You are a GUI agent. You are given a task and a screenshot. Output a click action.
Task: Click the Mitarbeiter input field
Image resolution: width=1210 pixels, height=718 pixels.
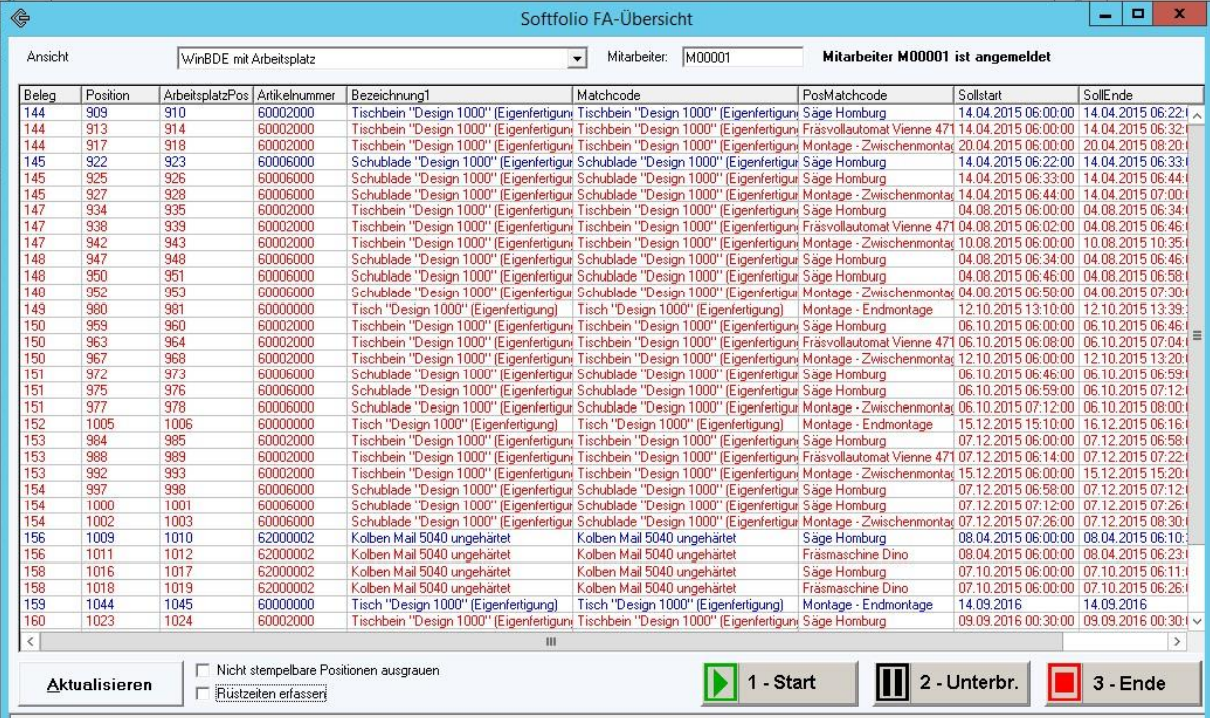click(x=741, y=58)
